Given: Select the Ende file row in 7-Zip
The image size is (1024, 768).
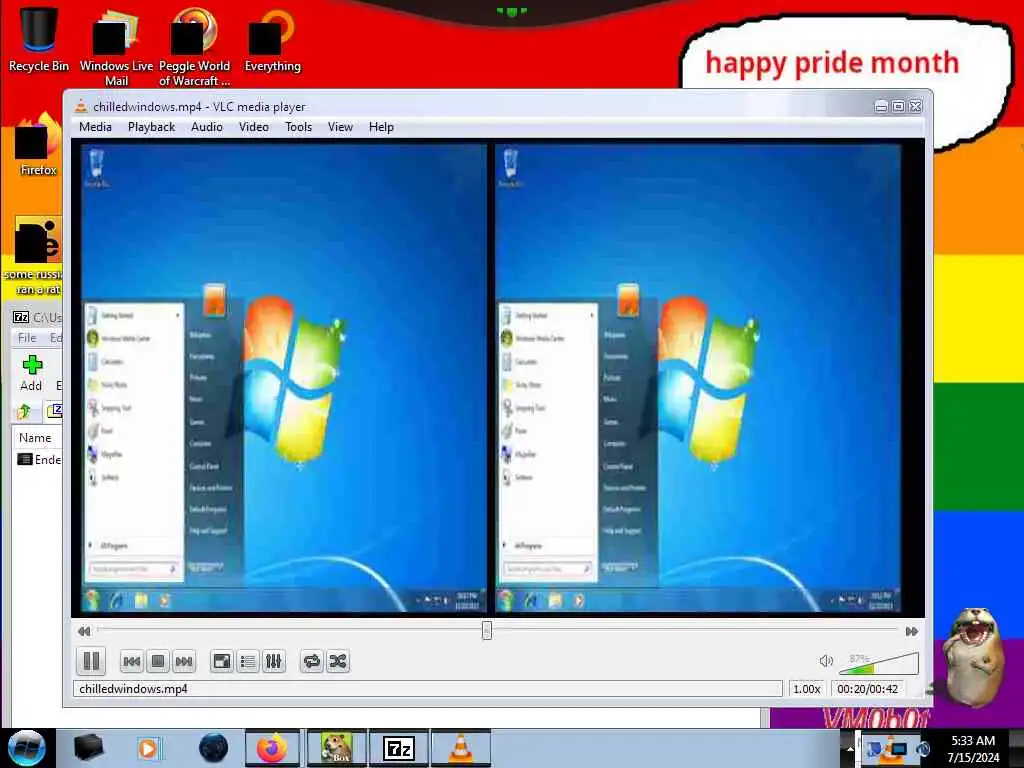Looking at the screenshot, I should point(39,460).
